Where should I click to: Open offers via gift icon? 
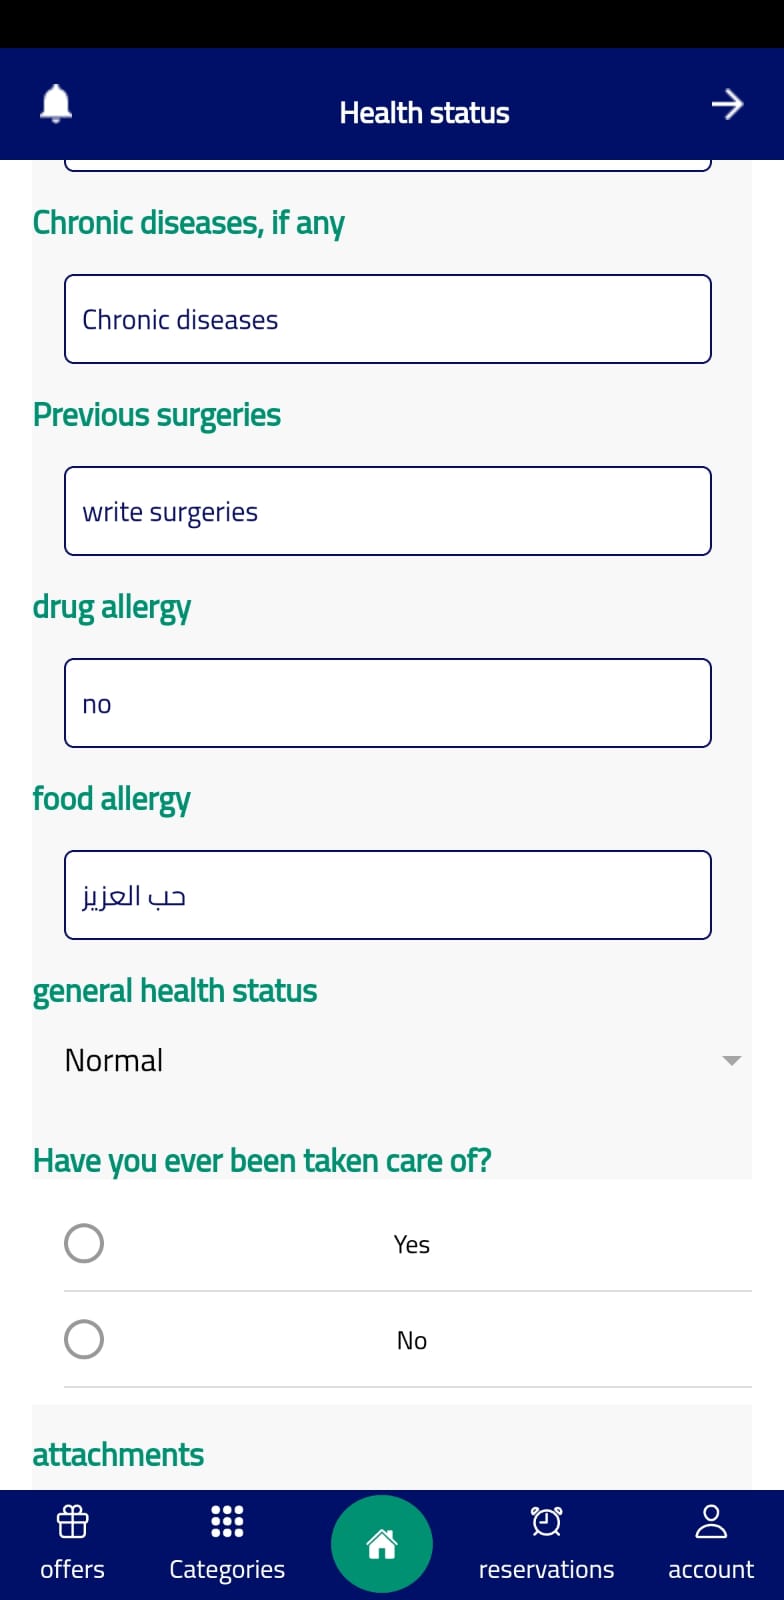pos(72,1522)
